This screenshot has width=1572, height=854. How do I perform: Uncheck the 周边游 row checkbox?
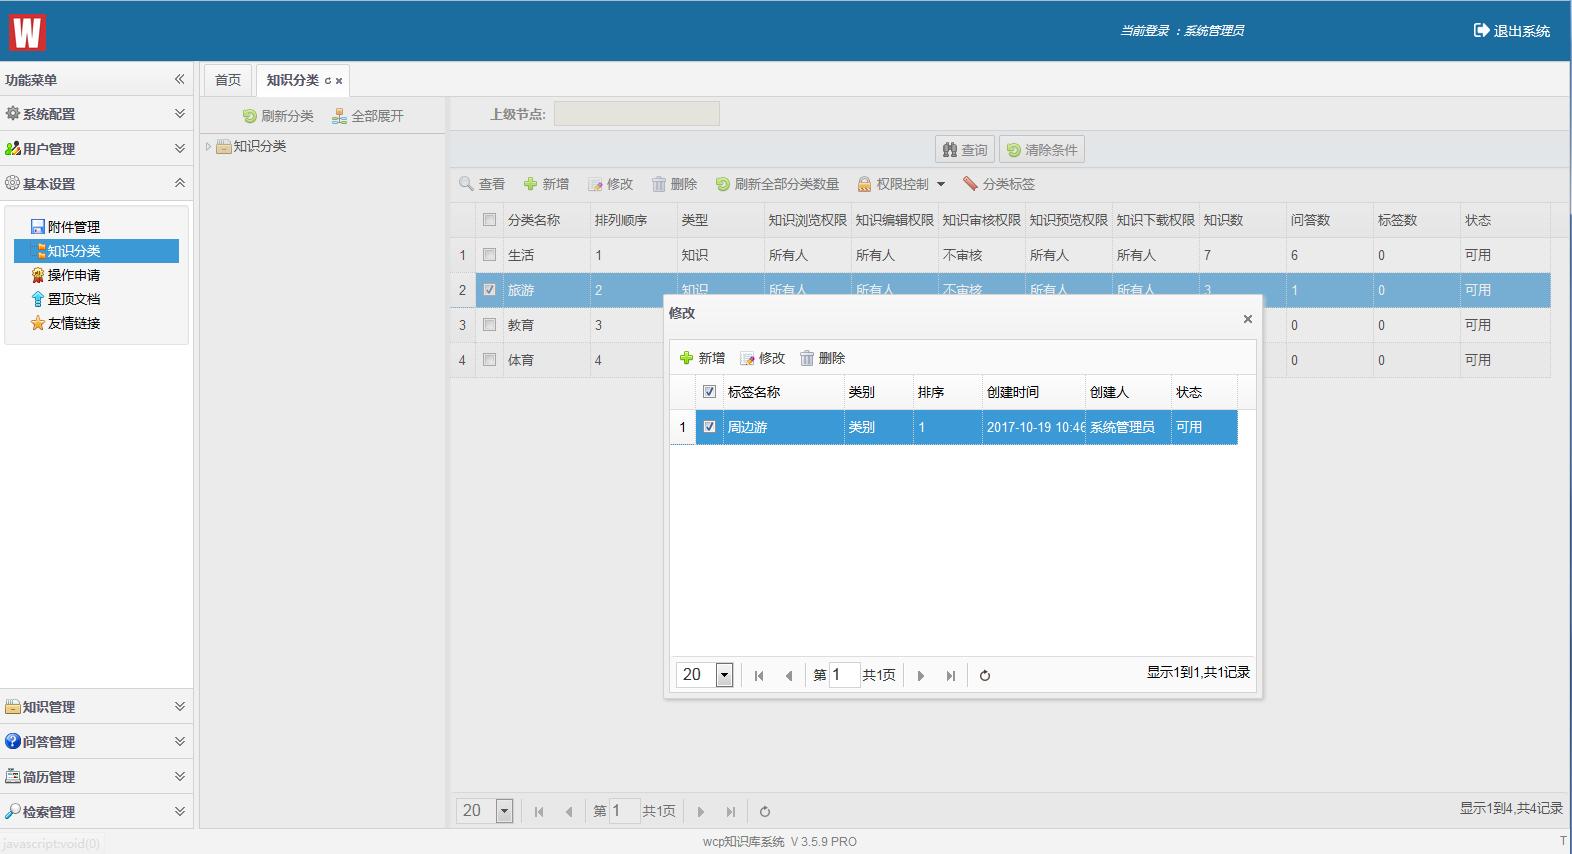coord(709,427)
